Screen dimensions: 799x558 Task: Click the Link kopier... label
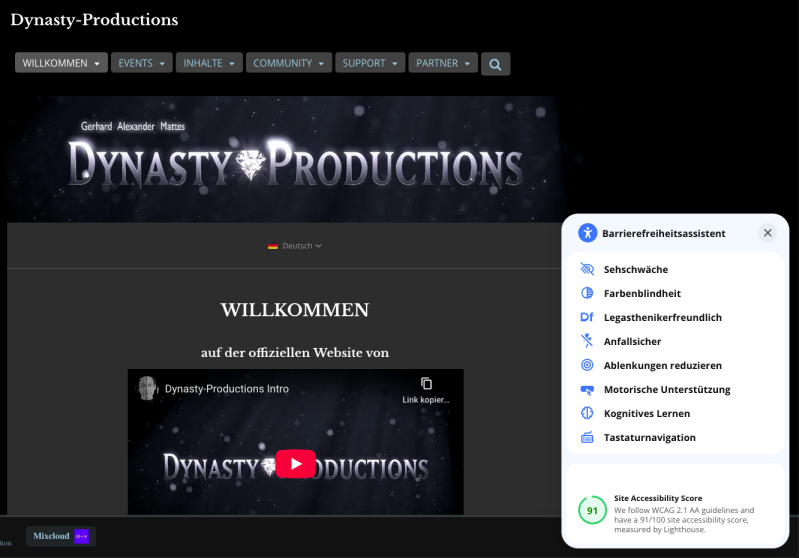426,400
